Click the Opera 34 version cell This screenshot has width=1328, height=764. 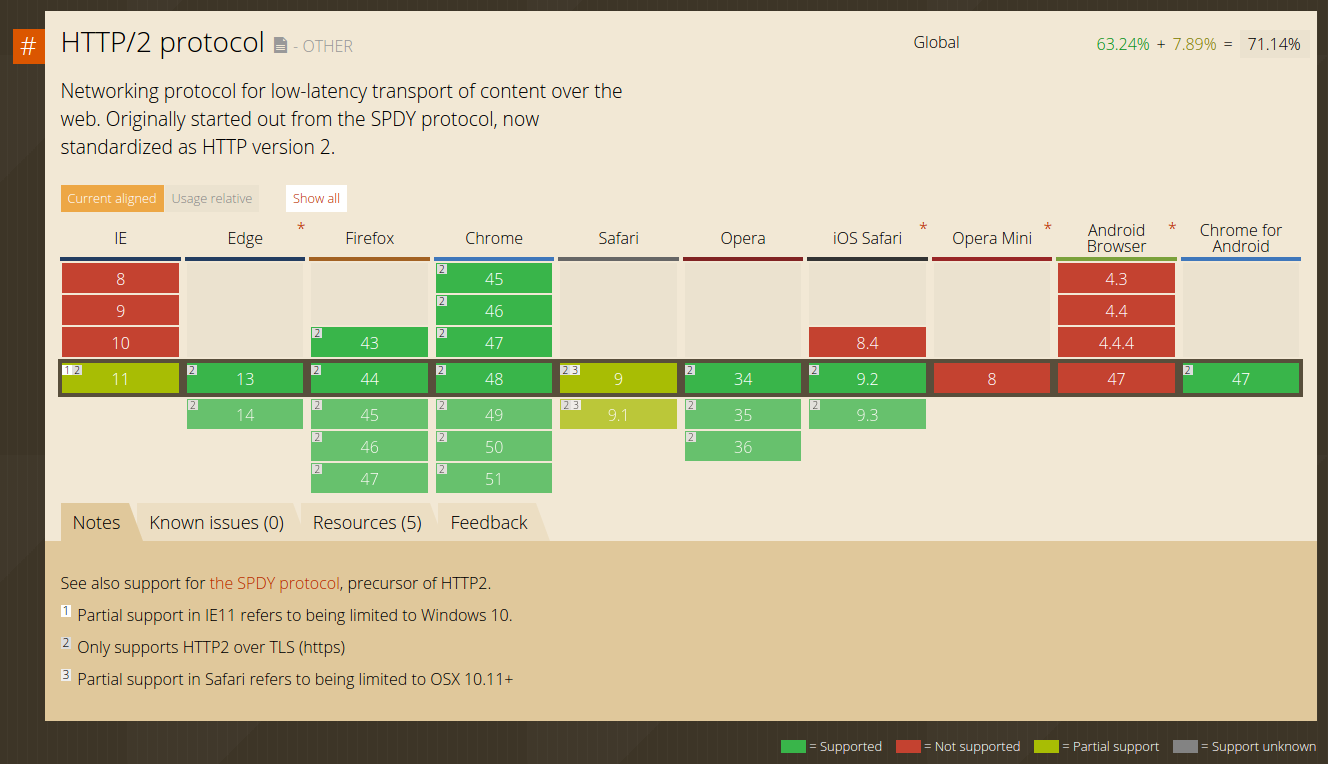tap(743, 379)
